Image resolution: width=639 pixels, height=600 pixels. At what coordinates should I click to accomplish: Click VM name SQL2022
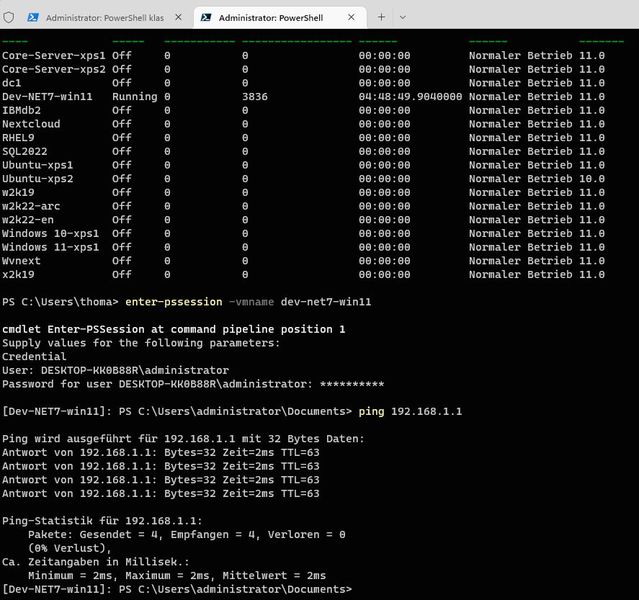[24, 151]
